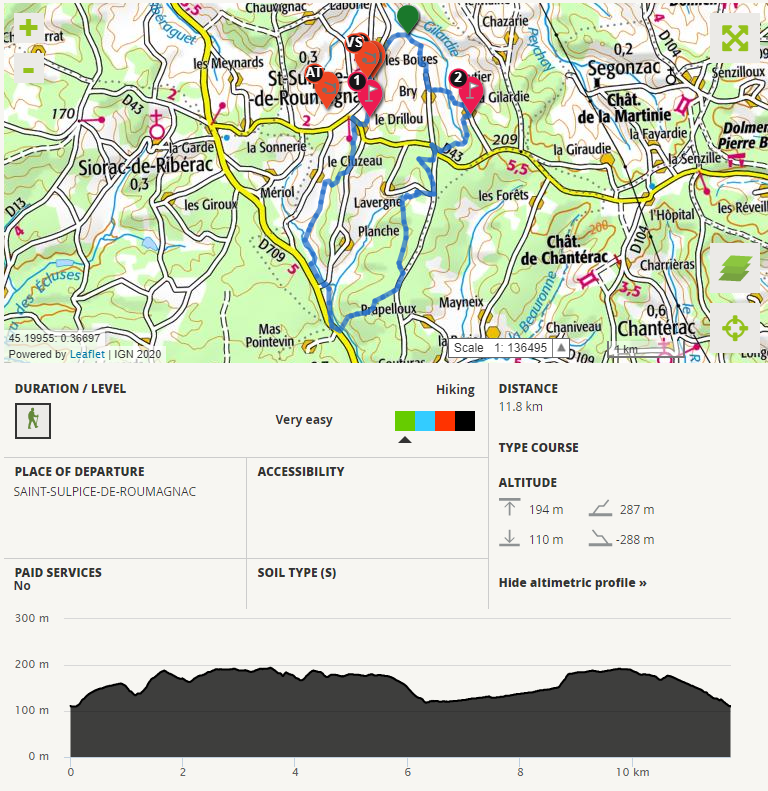
Task: Click the orange marker labeled VS
Action: (x=368, y=55)
